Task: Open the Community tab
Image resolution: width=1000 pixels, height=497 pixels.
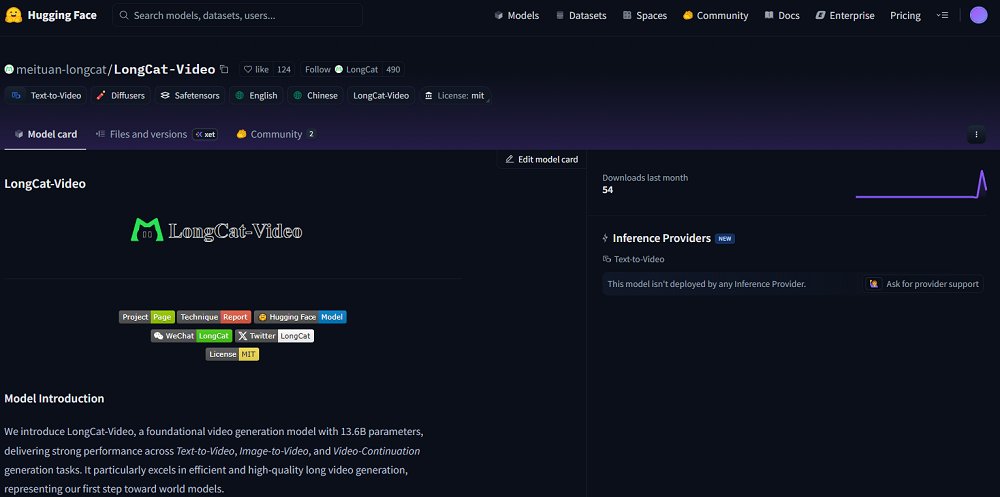Action: (275, 134)
